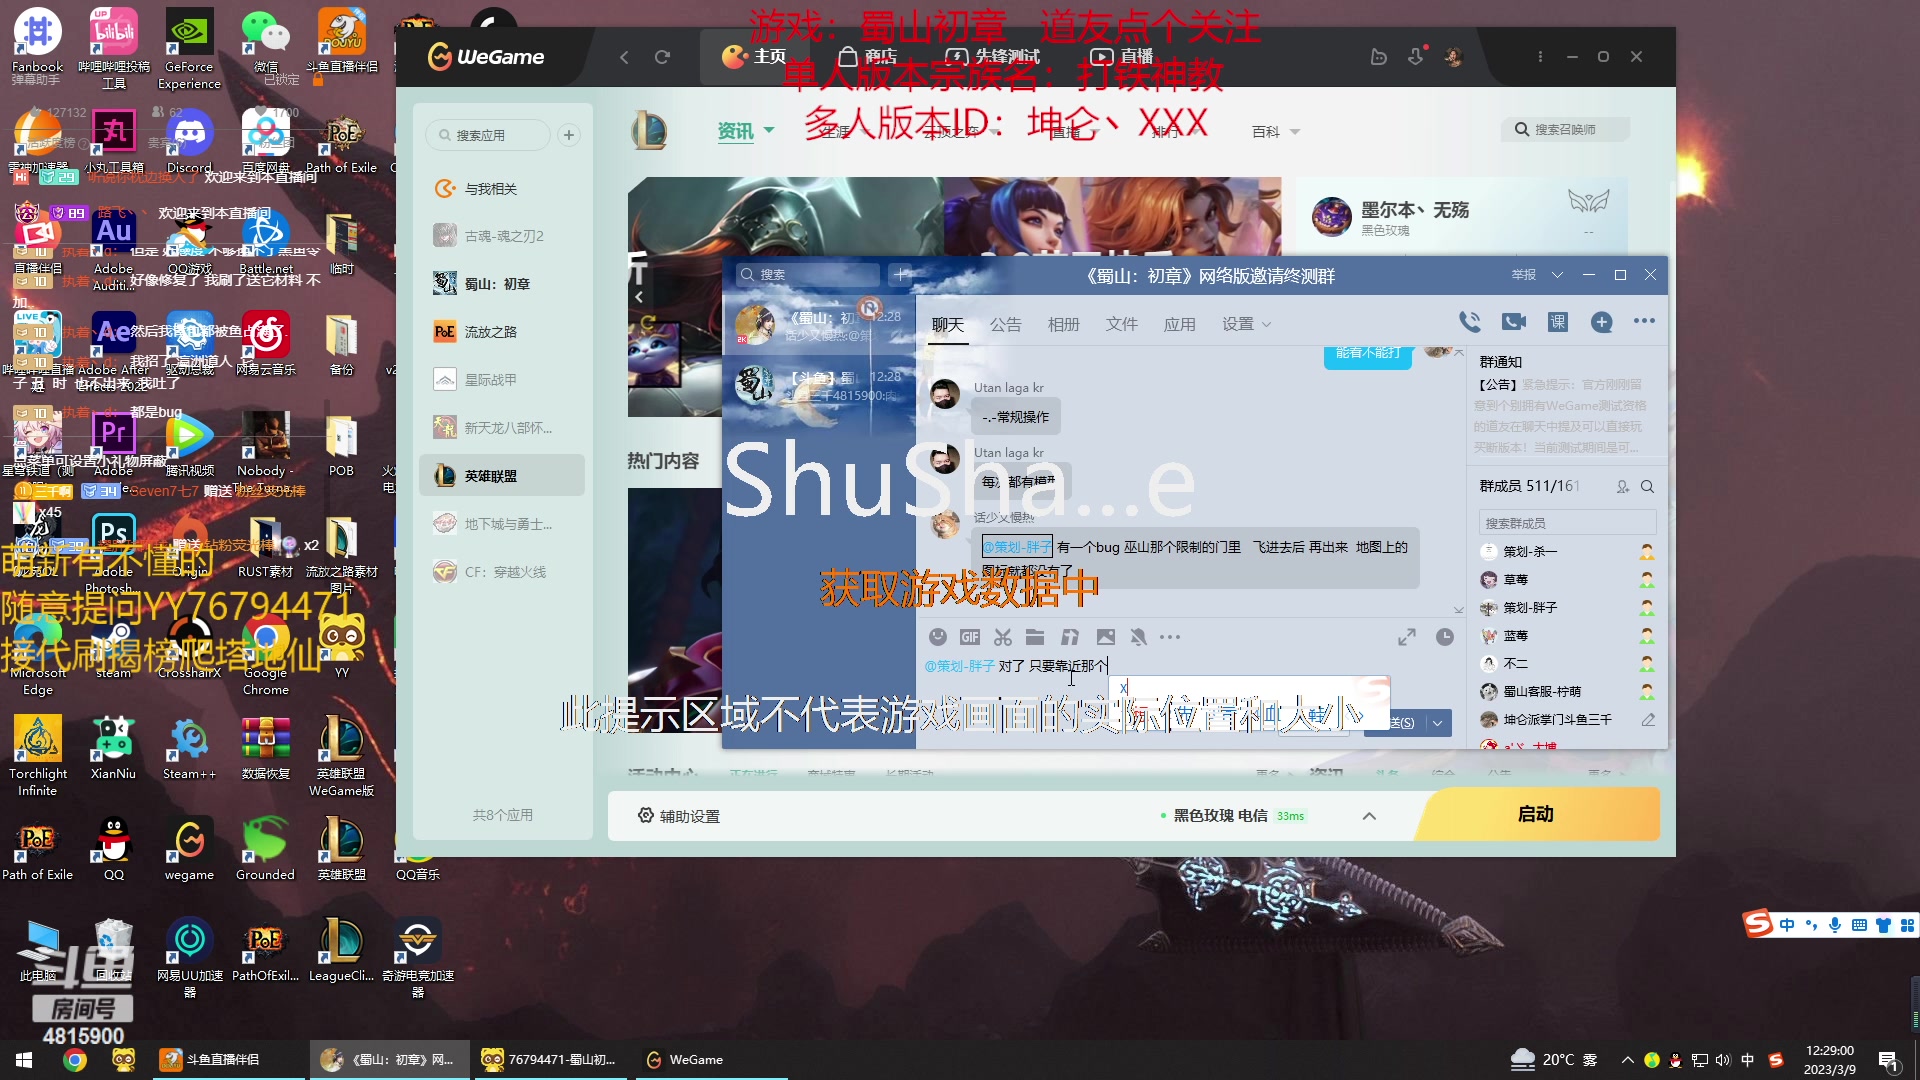Select 与我相关 in the WeGame sidebar

502,189
